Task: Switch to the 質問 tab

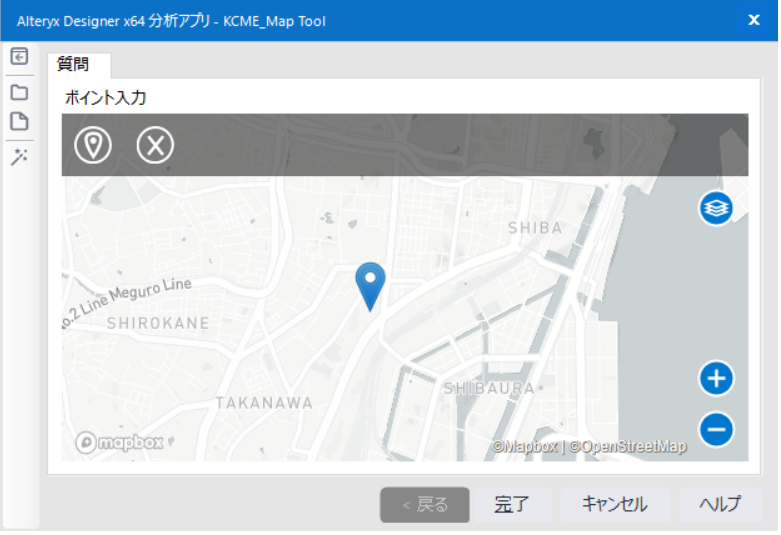Action: click(x=73, y=65)
